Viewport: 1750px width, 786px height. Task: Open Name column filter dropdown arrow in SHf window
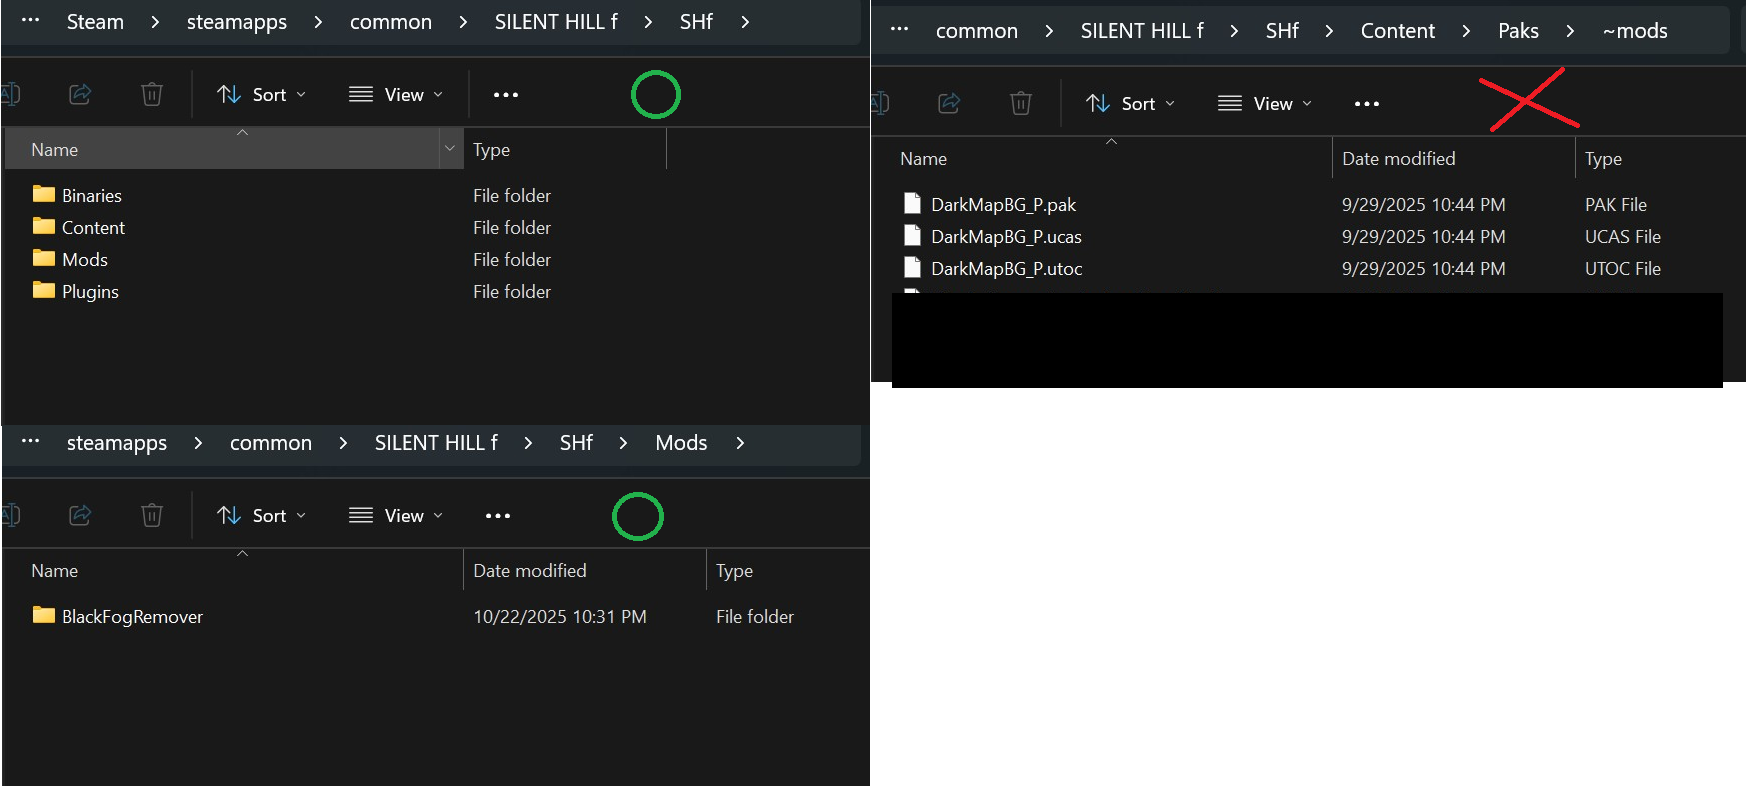click(x=450, y=149)
